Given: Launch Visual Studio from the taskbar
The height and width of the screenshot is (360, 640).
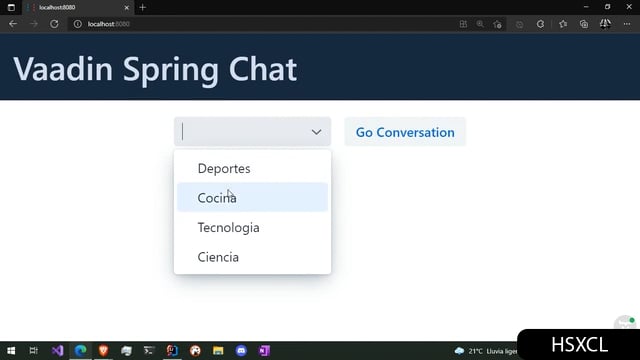Looking at the screenshot, I should coord(57,351).
